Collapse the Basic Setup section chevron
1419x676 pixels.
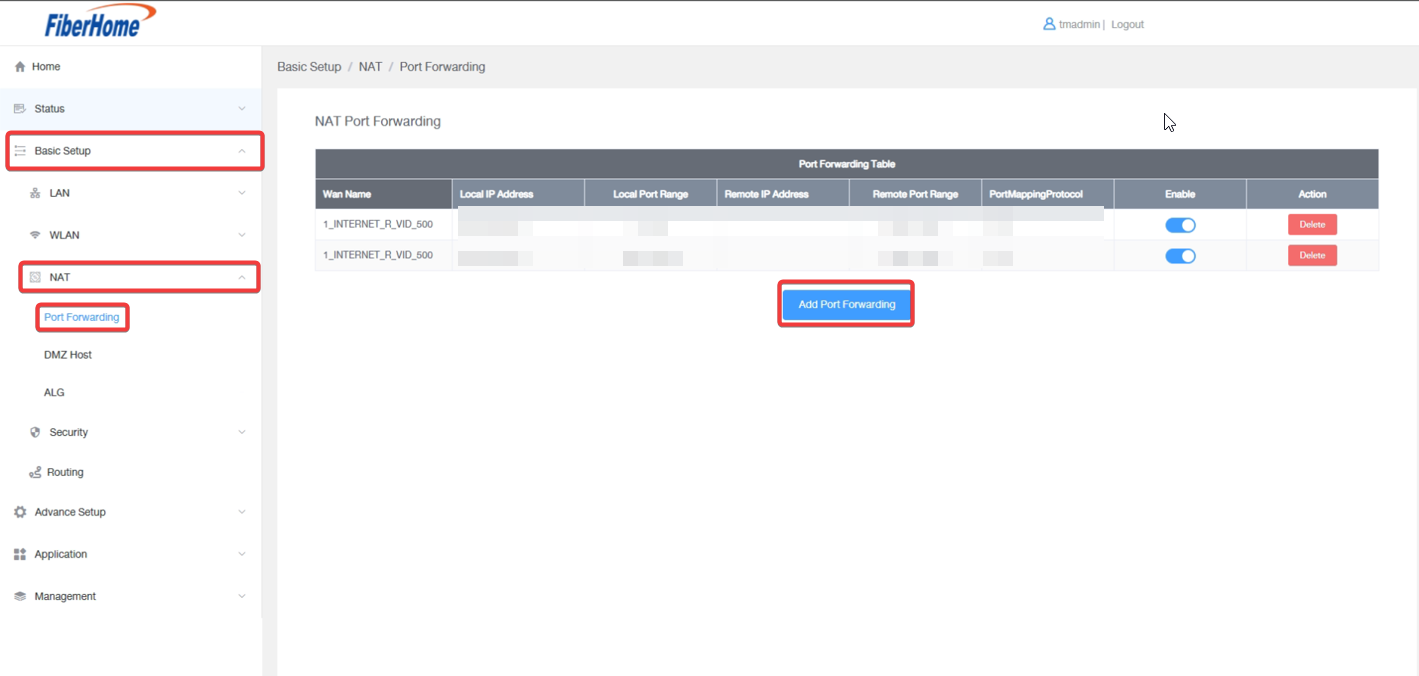coord(241,151)
